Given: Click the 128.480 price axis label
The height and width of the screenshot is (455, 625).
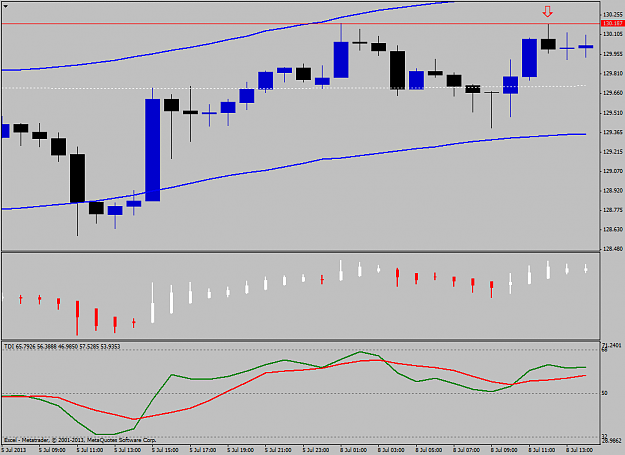Looking at the screenshot, I should pyautogui.click(x=613, y=249).
